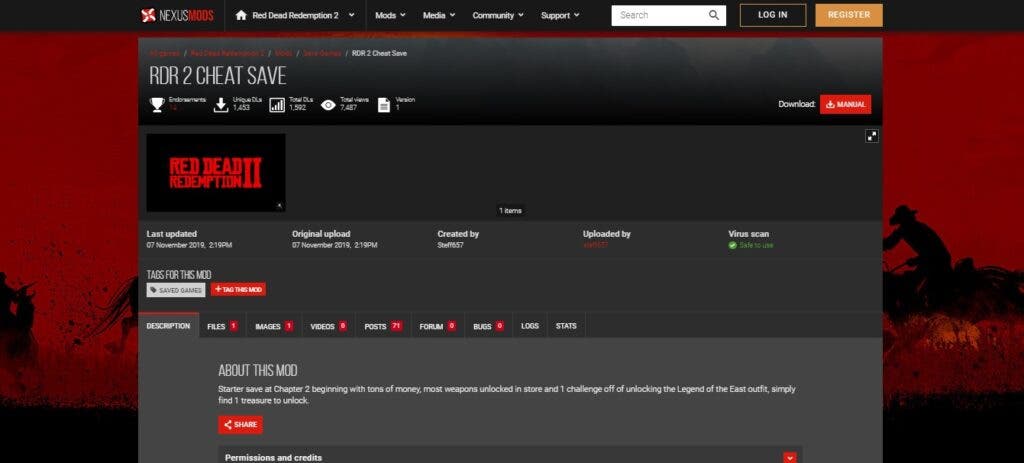Click the Tag This Mod button
1024x463 pixels.
(238, 289)
